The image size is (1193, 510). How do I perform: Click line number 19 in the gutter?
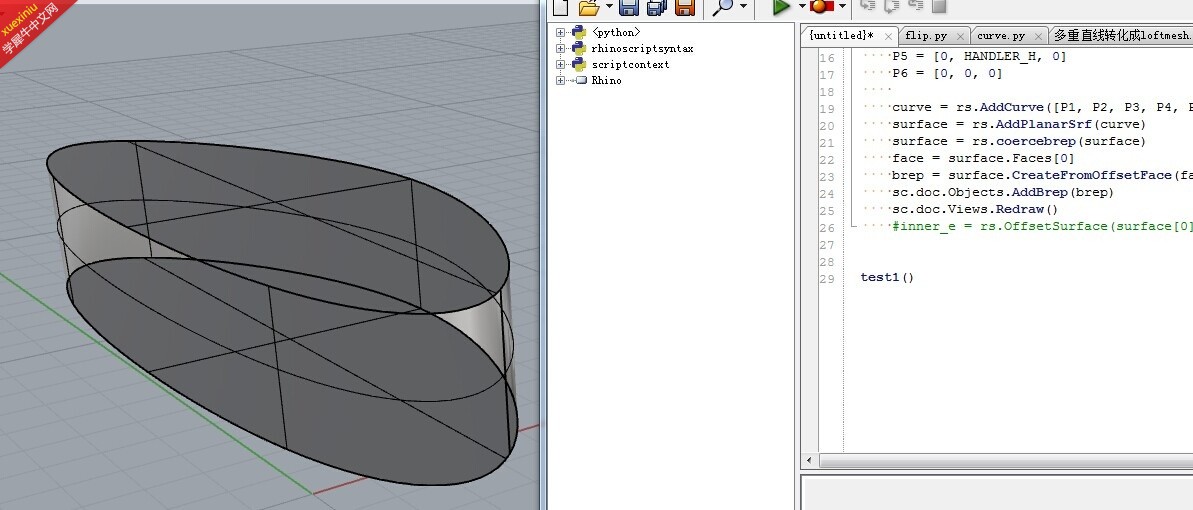[827, 109]
